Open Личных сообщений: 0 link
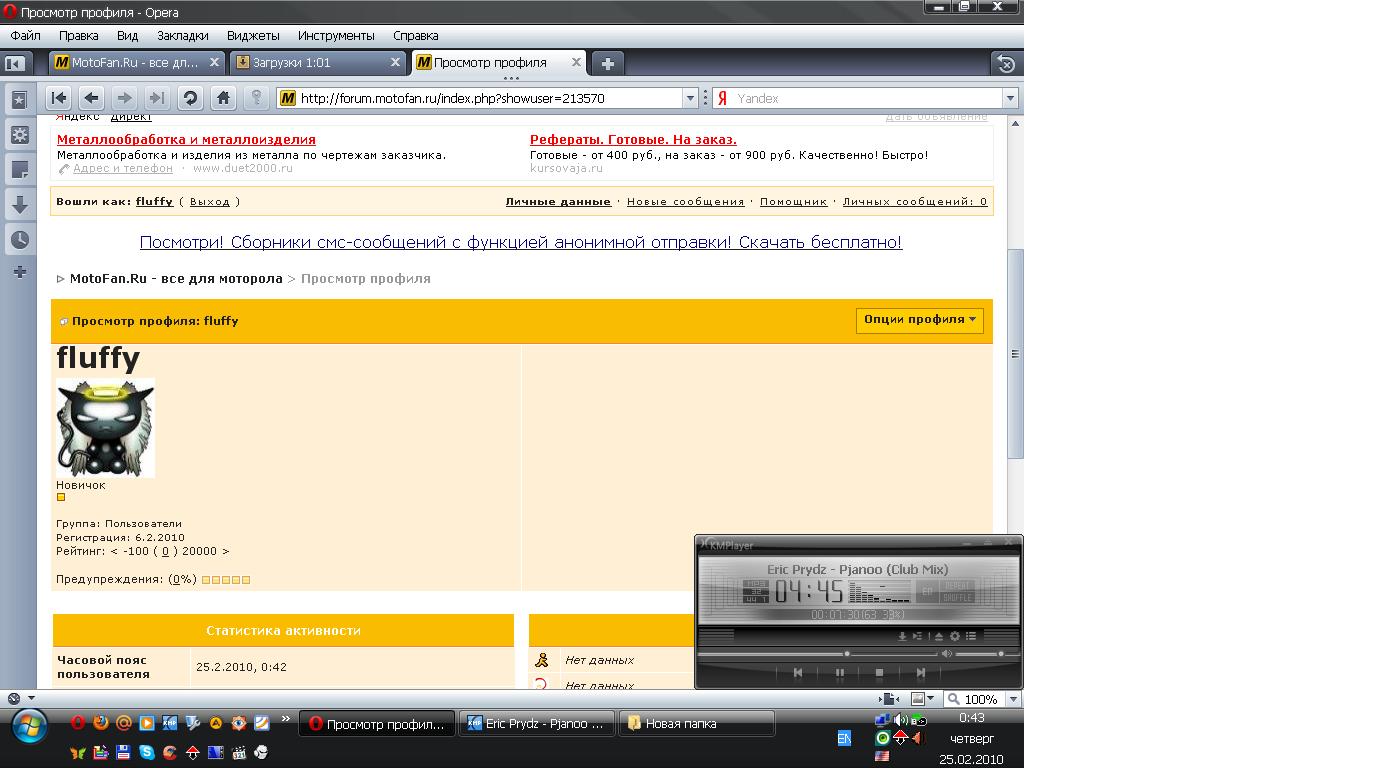Viewport: 1378px width, 768px height. point(915,201)
